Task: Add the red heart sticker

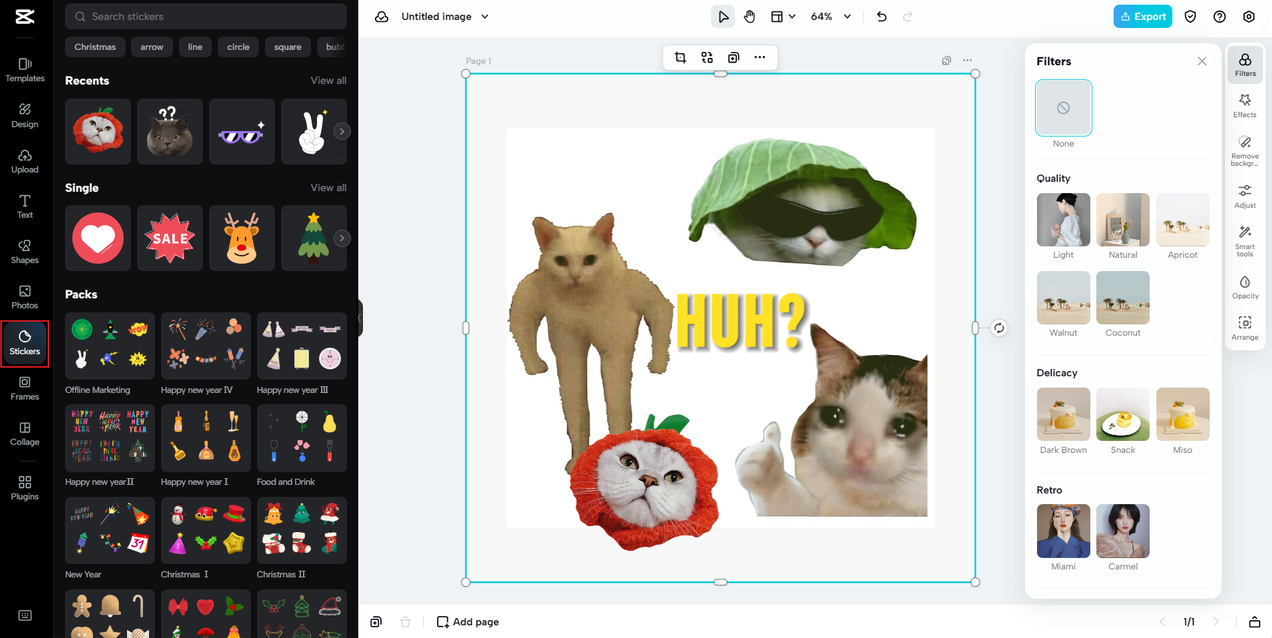Action: click(x=98, y=238)
